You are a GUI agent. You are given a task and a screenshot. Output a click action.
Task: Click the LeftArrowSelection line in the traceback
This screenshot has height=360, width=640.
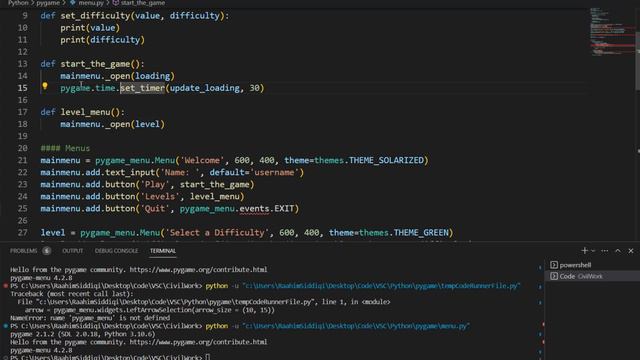[150, 310]
